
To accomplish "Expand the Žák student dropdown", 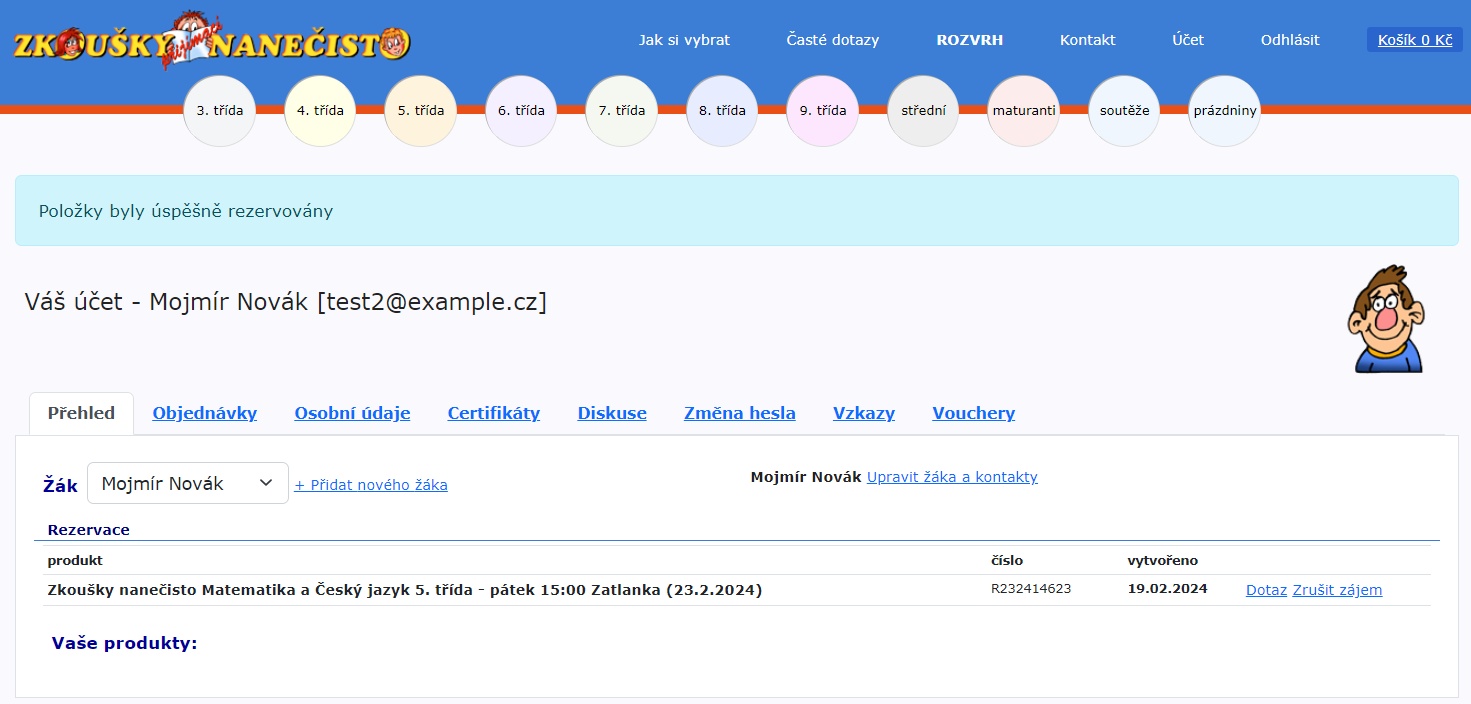I will coord(188,483).
